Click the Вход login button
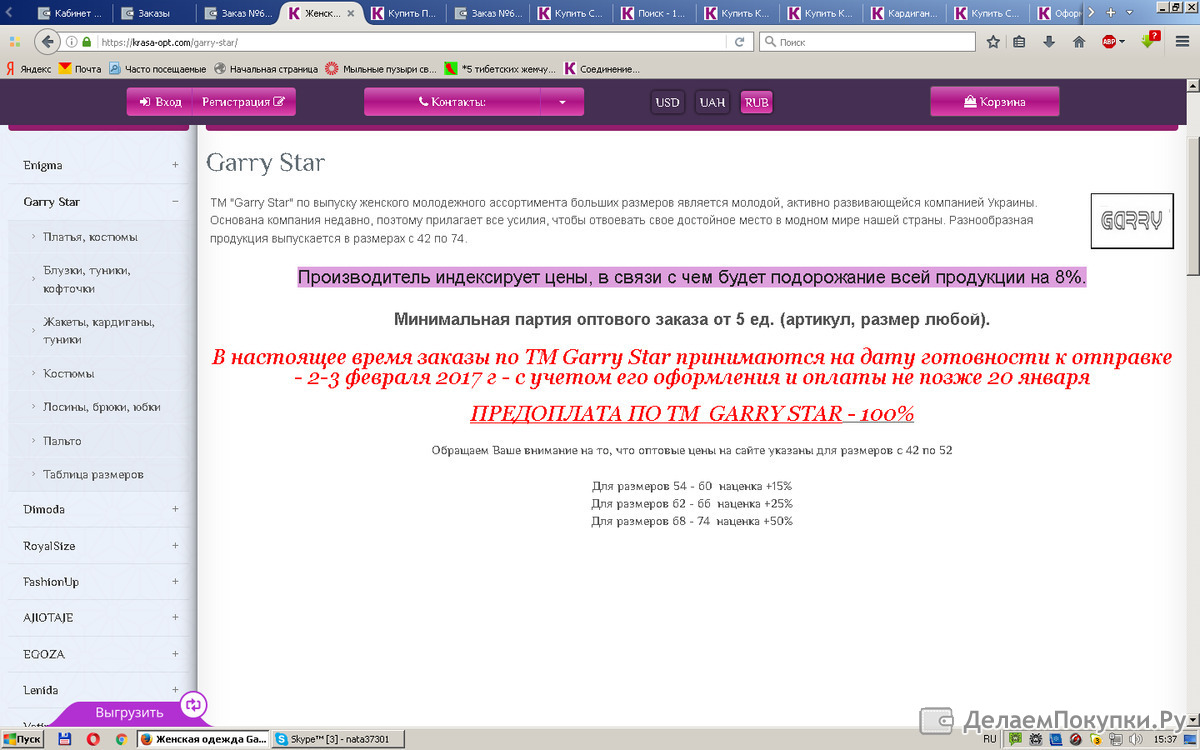1200x750 pixels. click(160, 102)
